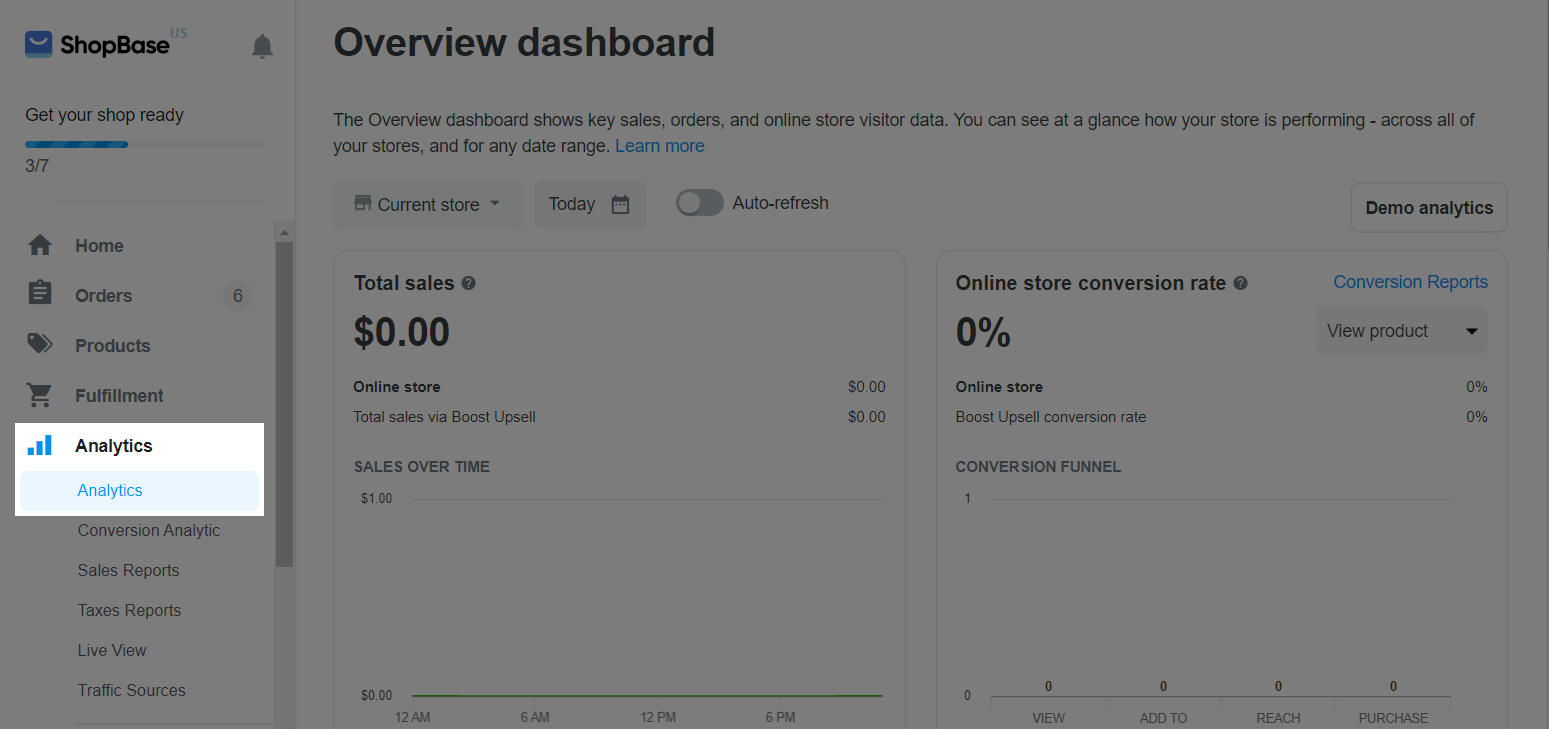The height and width of the screenshot is (729, 1549).
Task: Click Total sales via Boost Upsell row
Action: 620,416
